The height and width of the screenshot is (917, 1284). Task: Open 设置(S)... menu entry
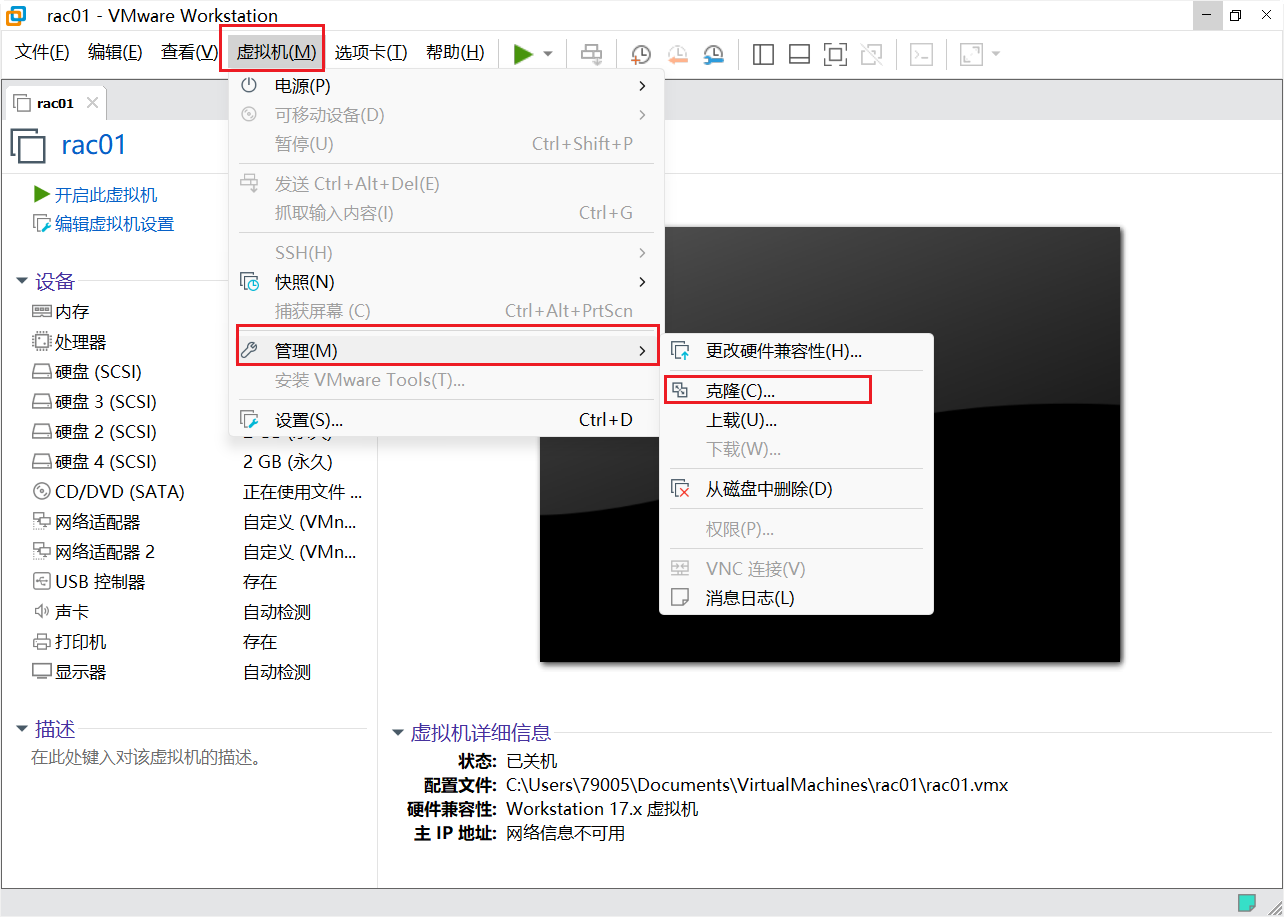444,420
